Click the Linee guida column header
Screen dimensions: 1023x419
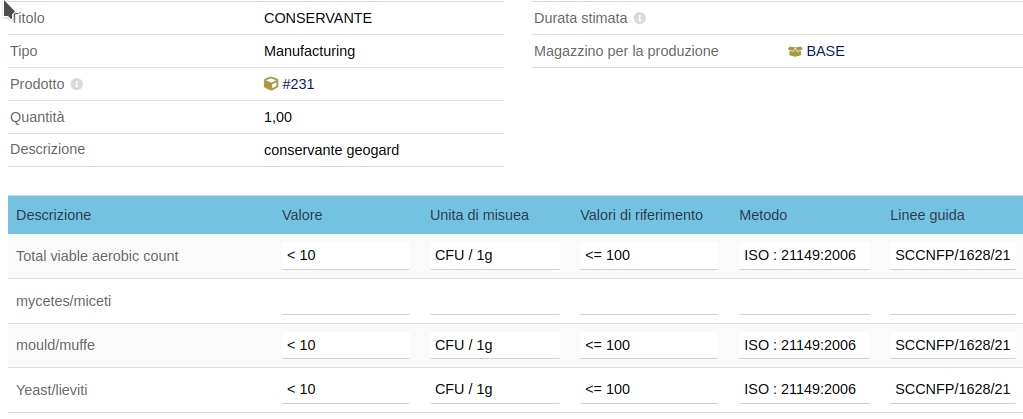pyautogui.click(x=927, y=215)
